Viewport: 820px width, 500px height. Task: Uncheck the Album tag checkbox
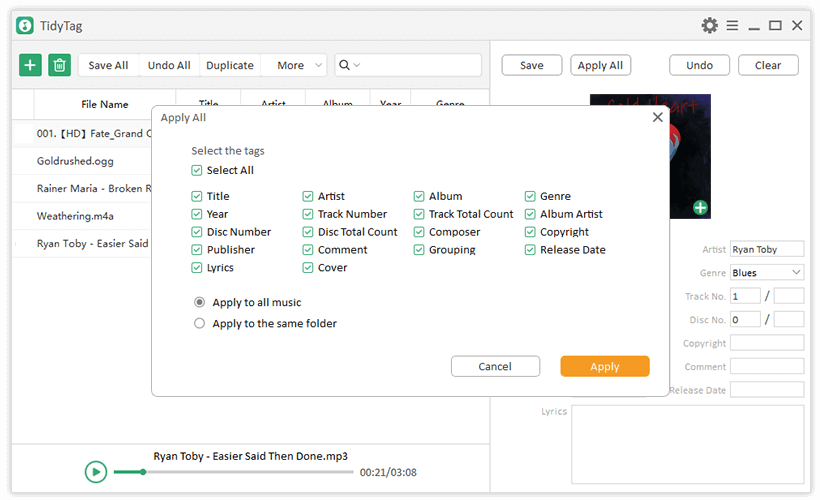click(x=419, y=196)
